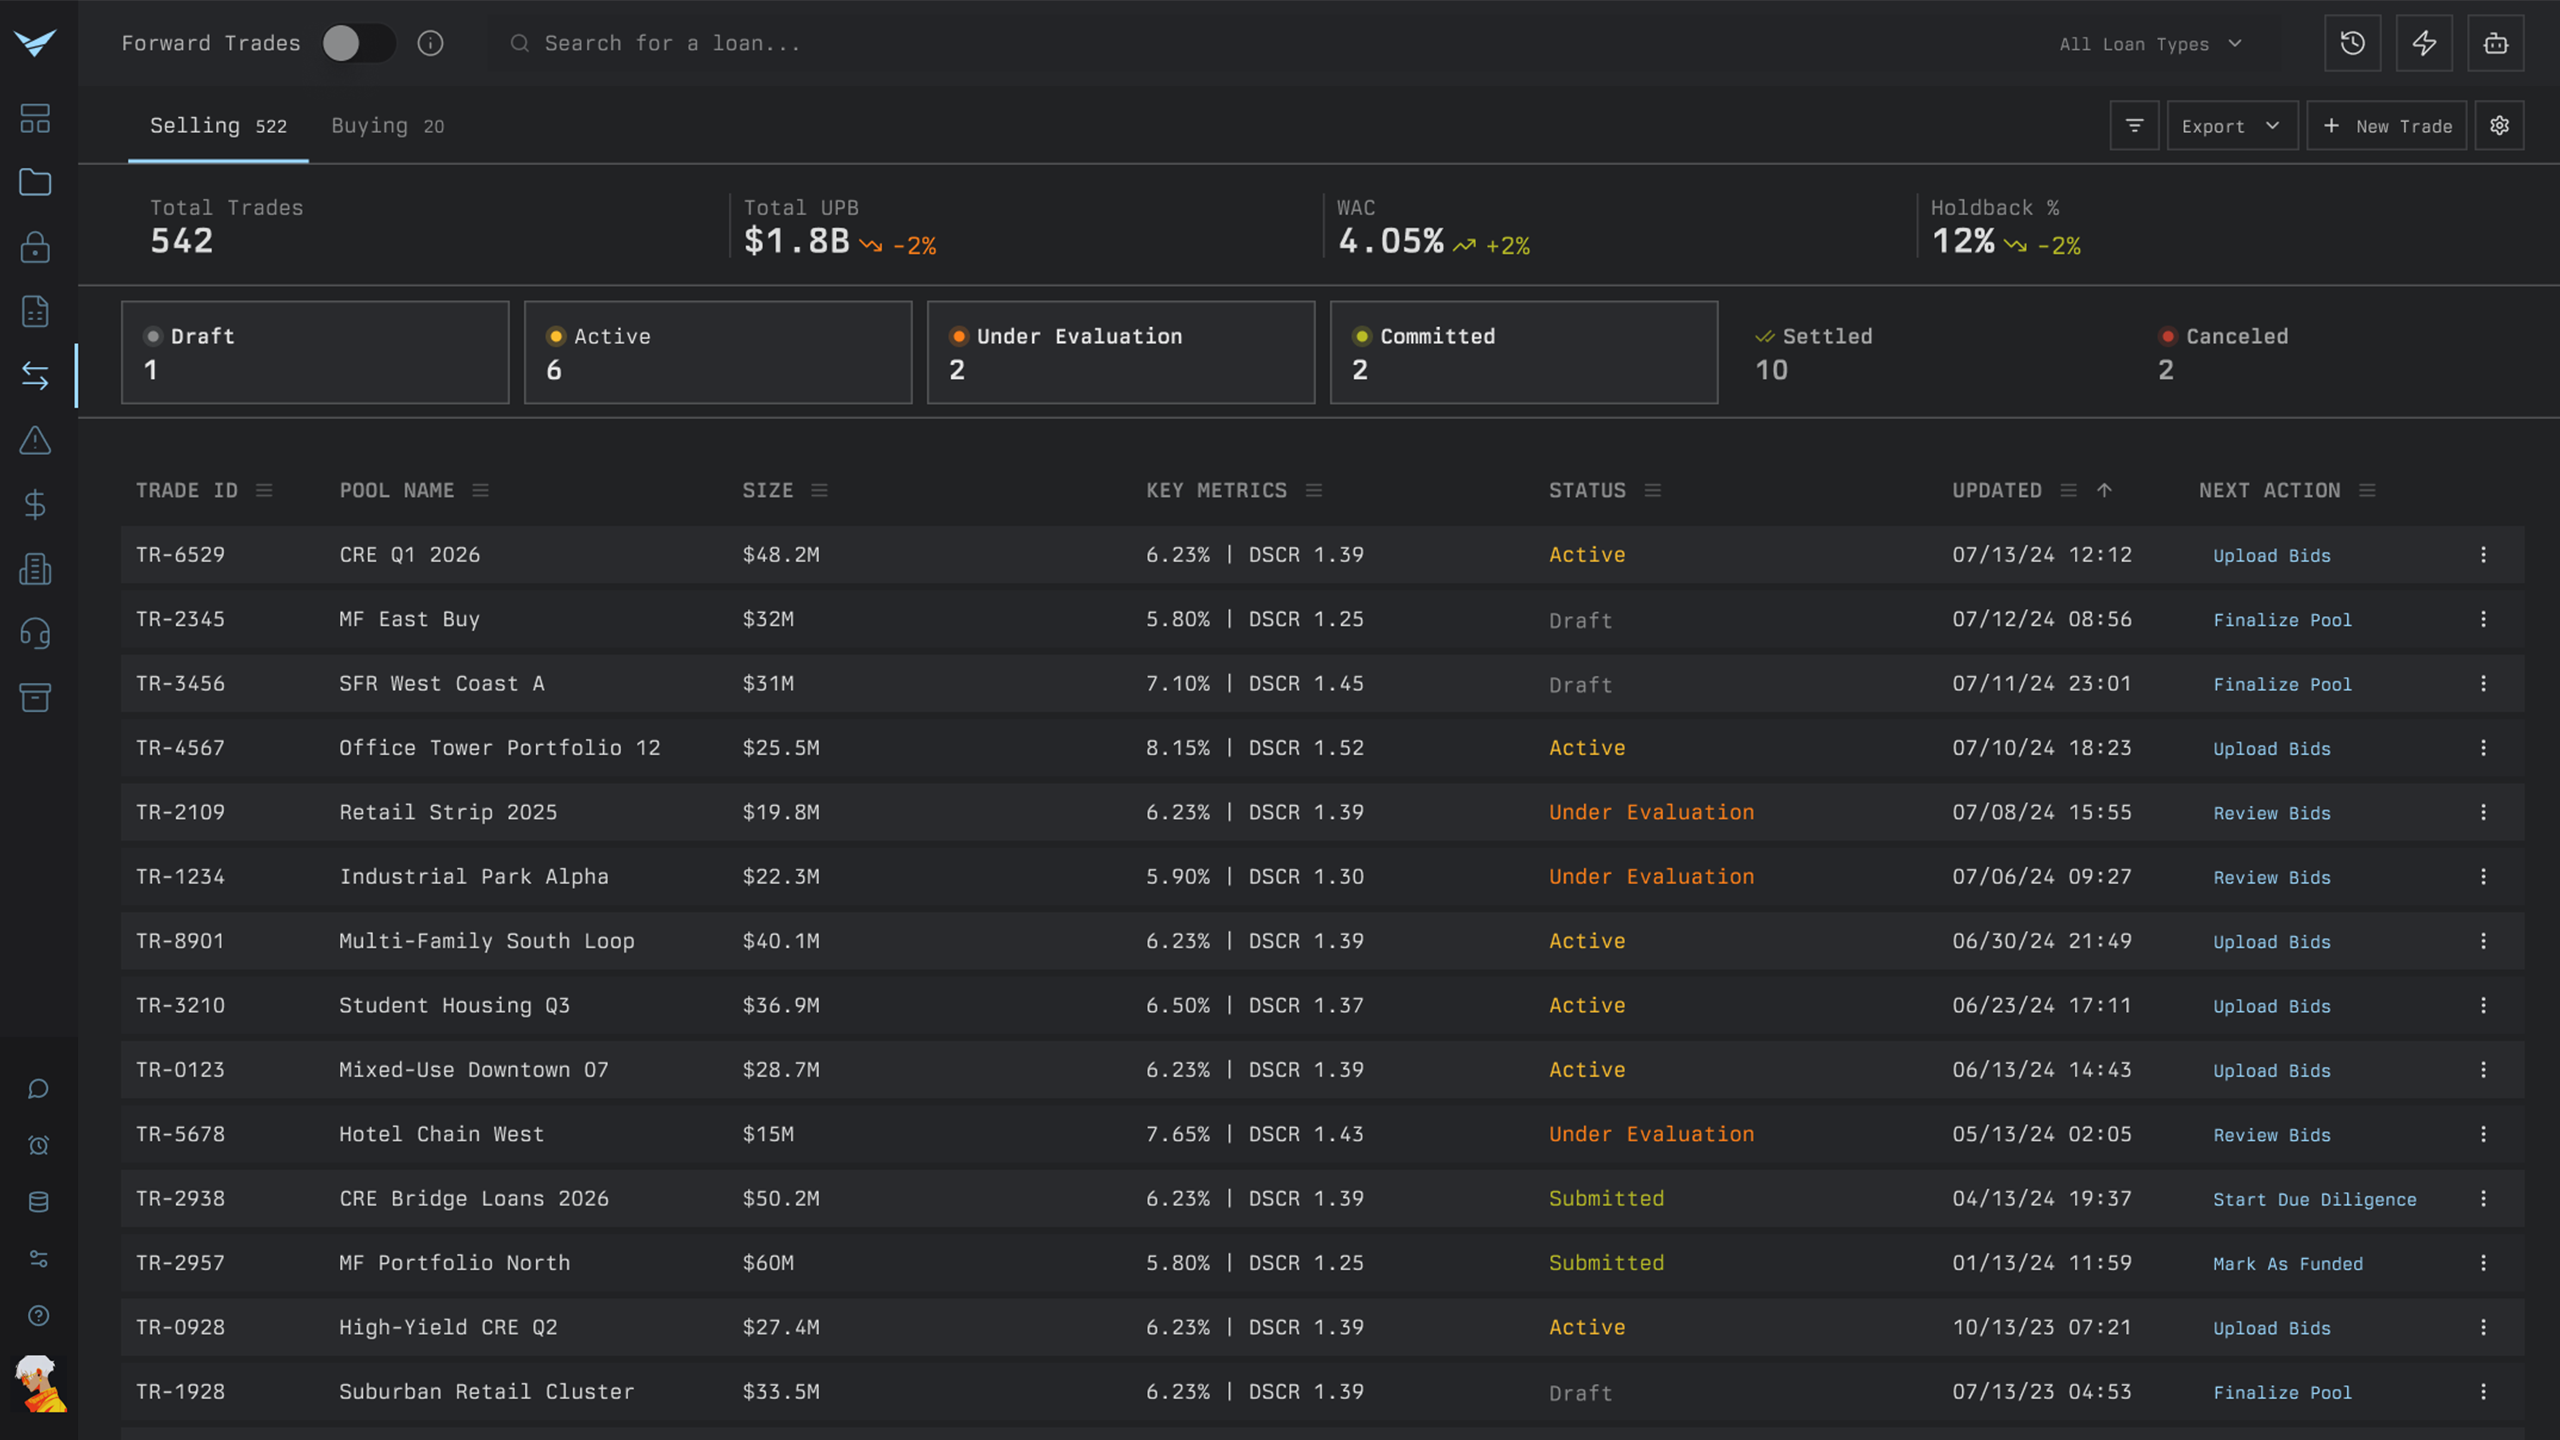Open row menu for TR-2938 CRE Bridge Loans
The image size is (2560, 1440).
(x=2483, y=1199)
